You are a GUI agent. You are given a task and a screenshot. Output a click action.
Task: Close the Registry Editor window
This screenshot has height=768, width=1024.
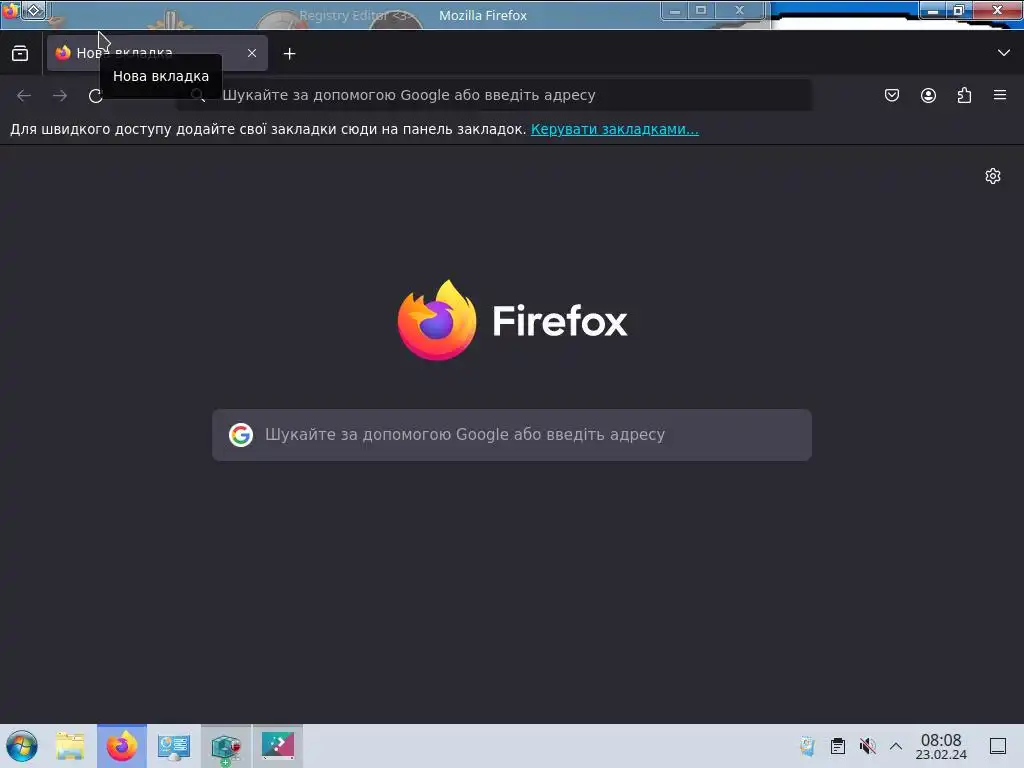tap(739, 11)
